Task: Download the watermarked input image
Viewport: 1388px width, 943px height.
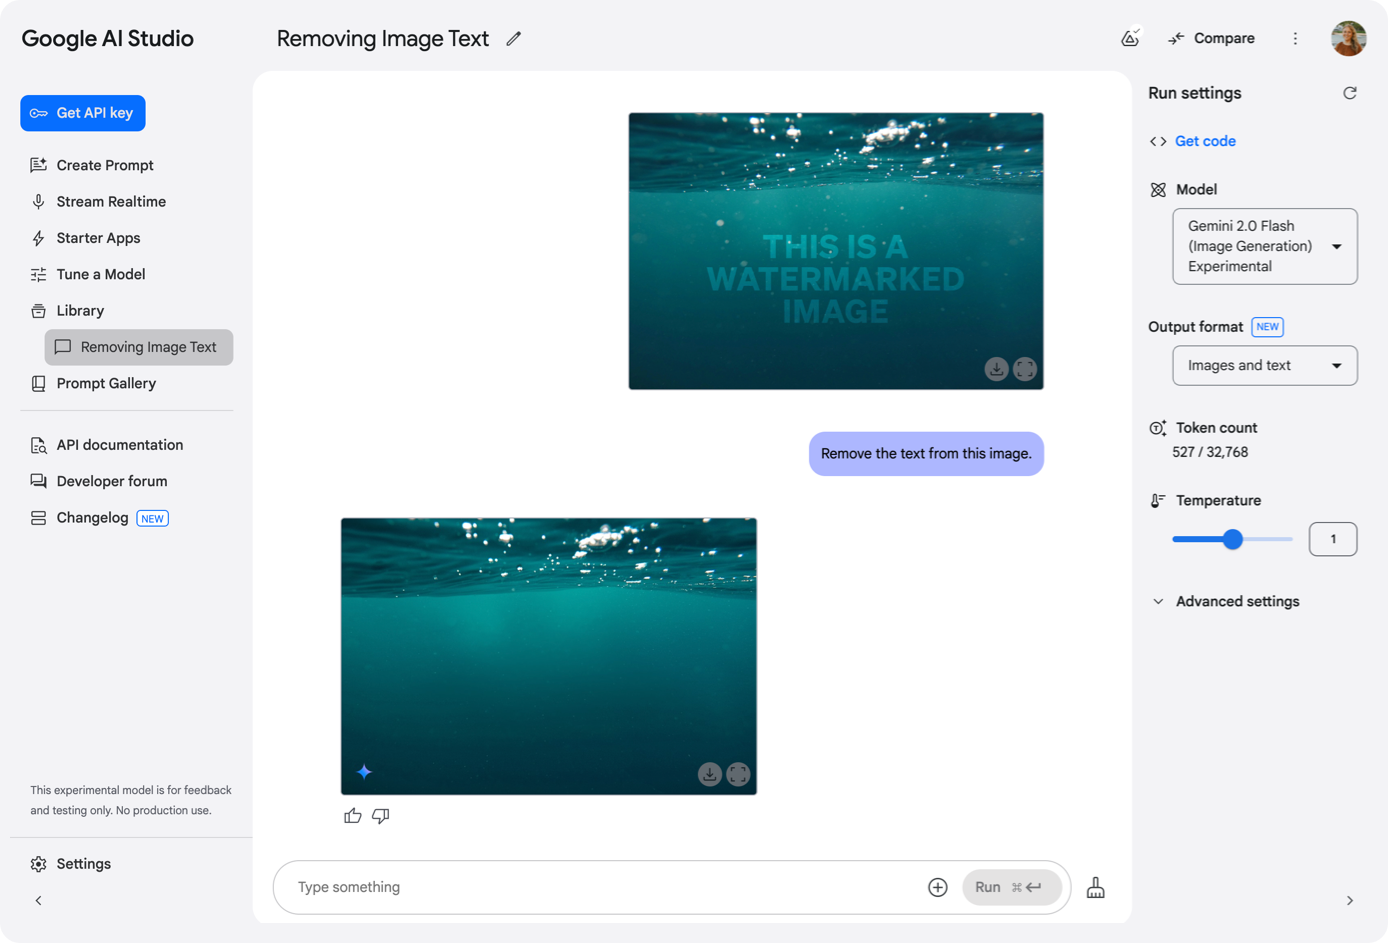Action: (x=996, y=369)
